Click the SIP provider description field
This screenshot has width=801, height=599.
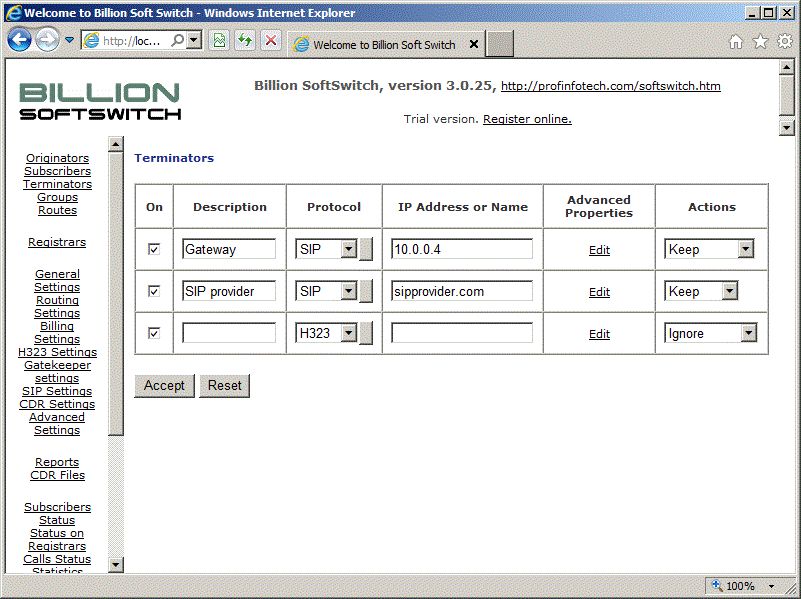coord(229,291)
